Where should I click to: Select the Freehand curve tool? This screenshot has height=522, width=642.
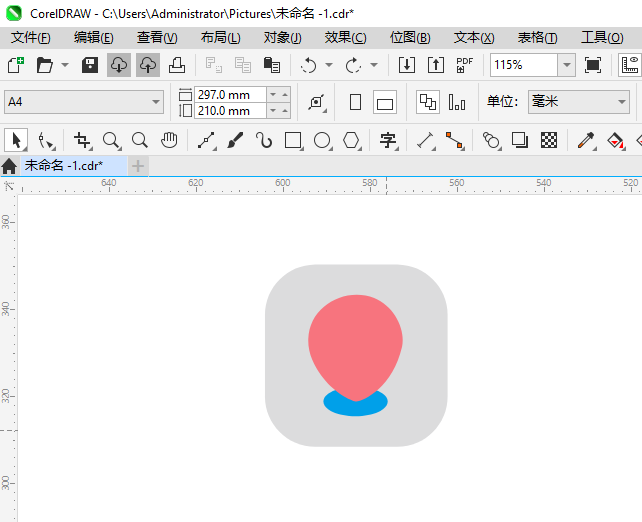[207, 140]
